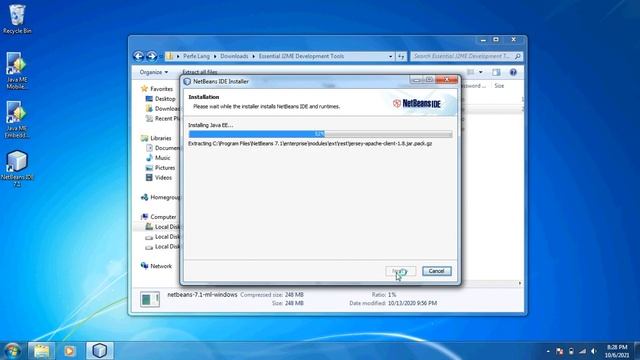Open Windows Media Player from the taskbar
640x360 pixels.
69,351
